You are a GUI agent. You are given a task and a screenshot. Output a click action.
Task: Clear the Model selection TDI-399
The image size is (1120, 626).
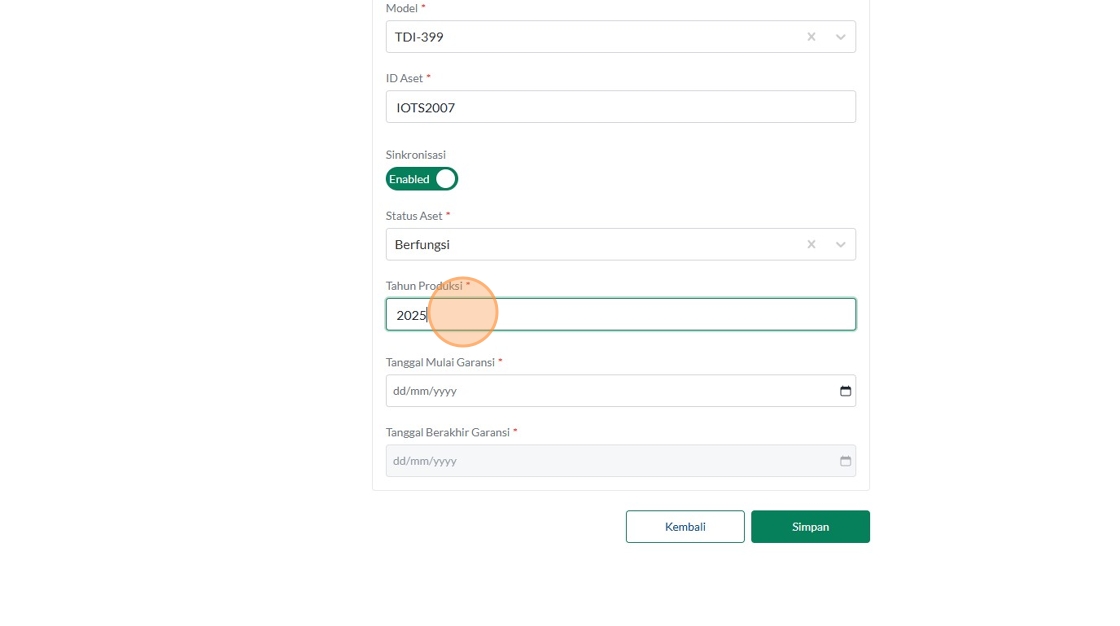[811, 37]
